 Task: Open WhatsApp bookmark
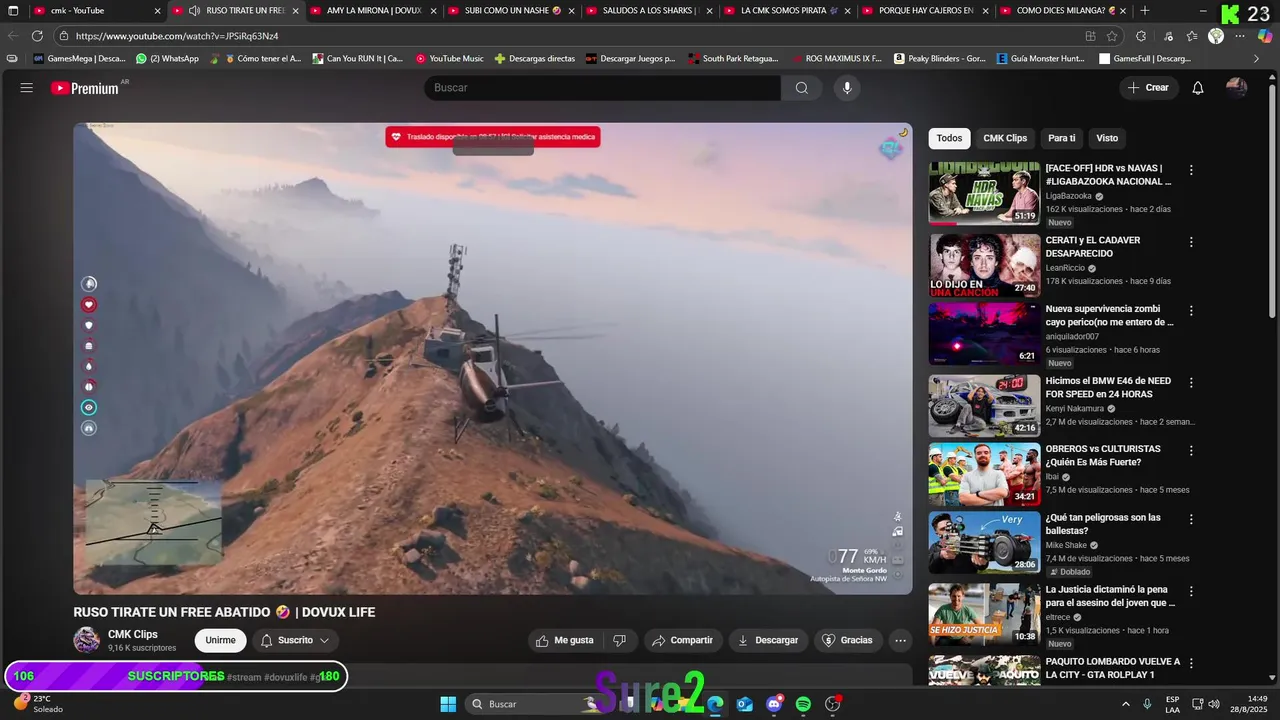coord(167,58)
